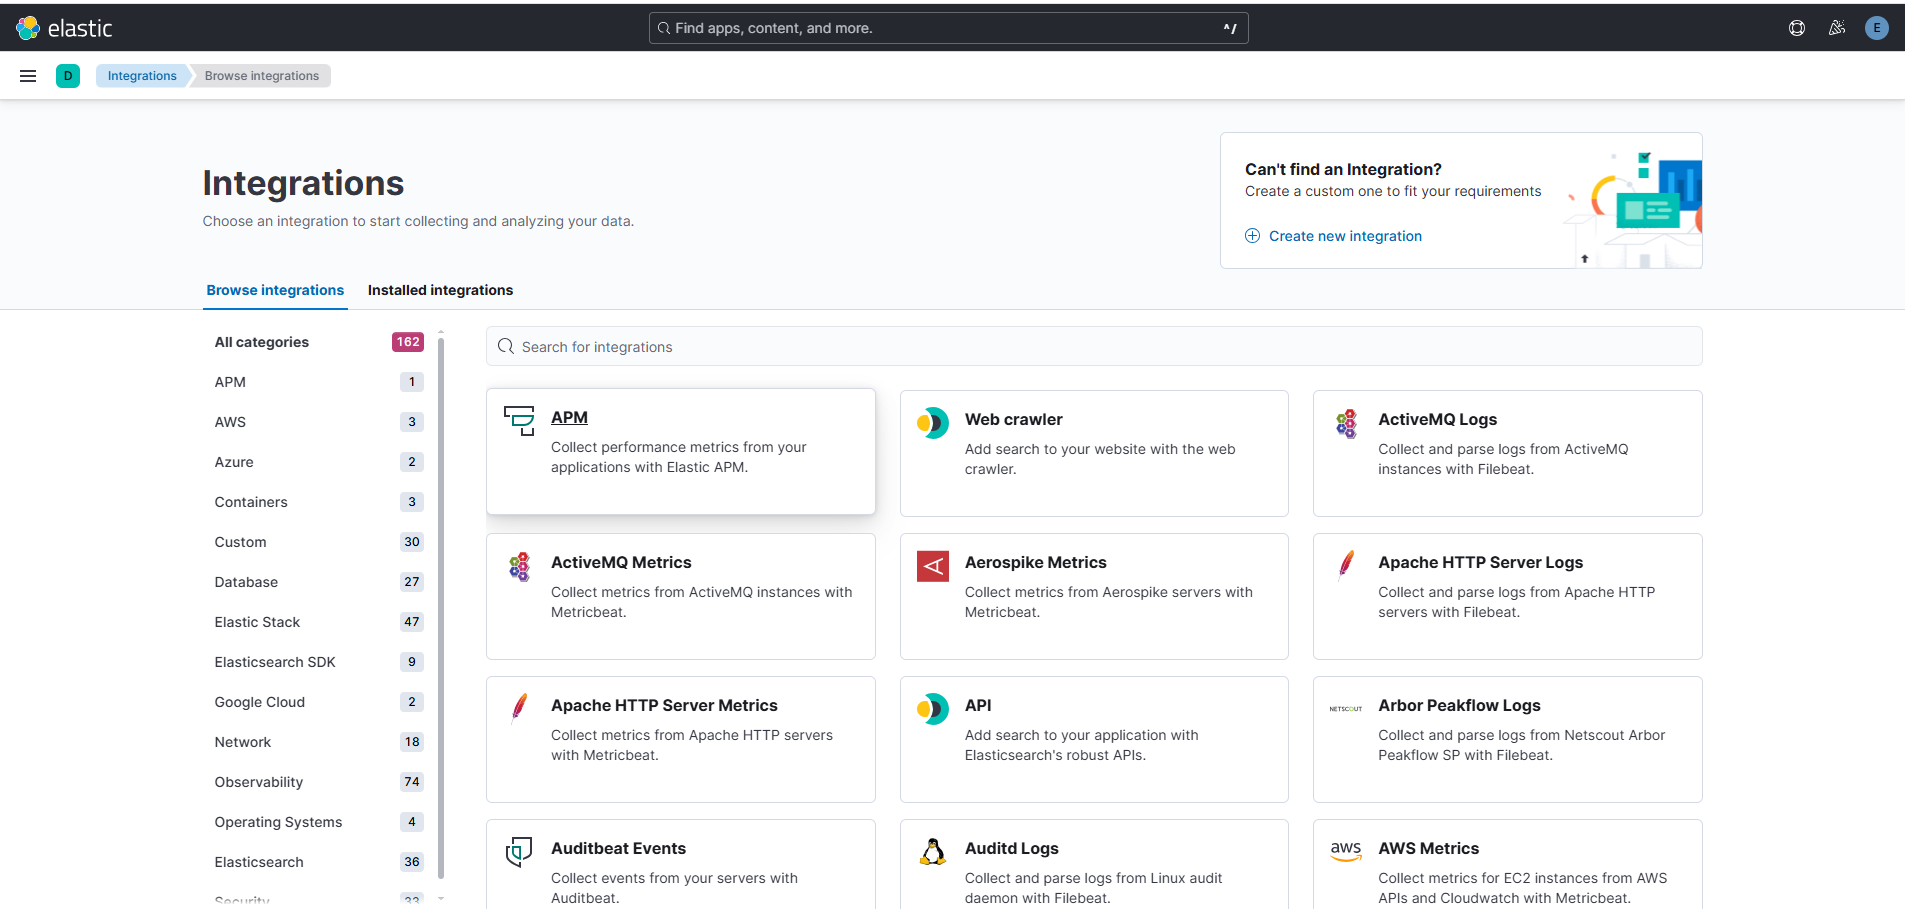Click the Web crawler card icon

[933, 423]
